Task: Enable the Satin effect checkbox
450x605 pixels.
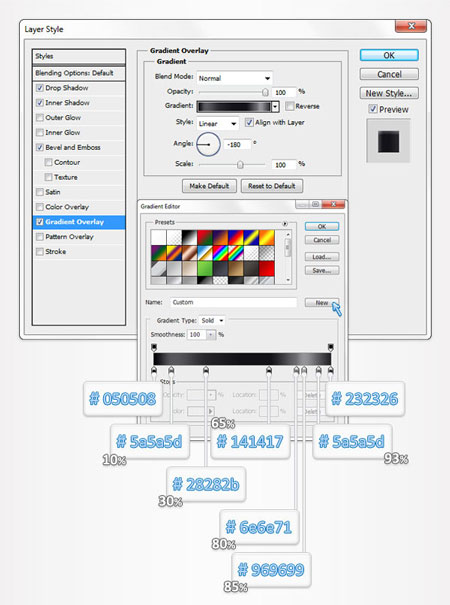Action: tap(39, 192)
